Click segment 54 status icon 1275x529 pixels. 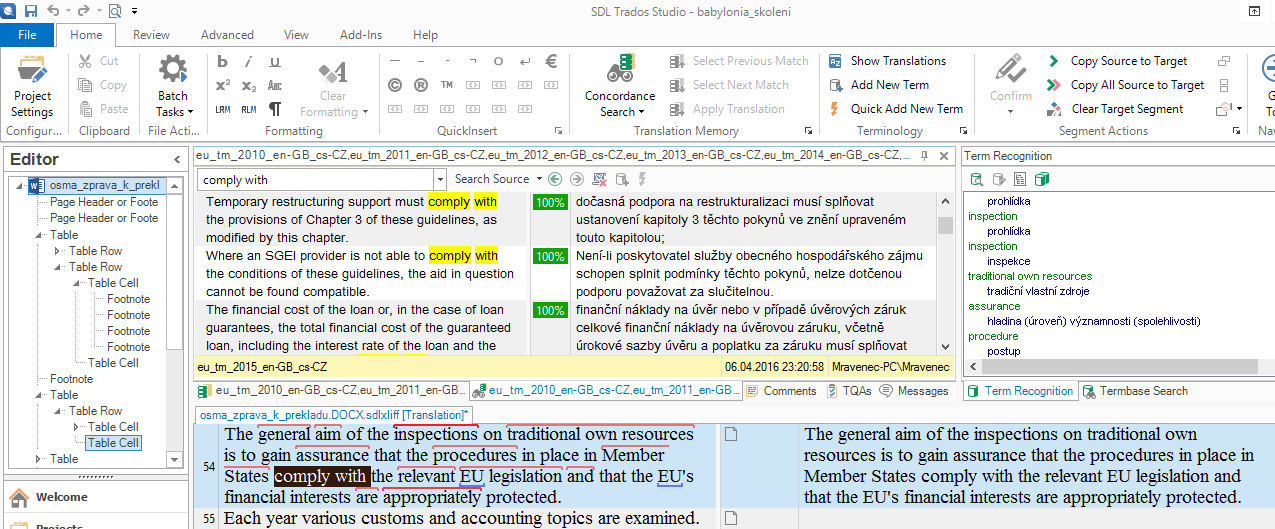point(731,434)
